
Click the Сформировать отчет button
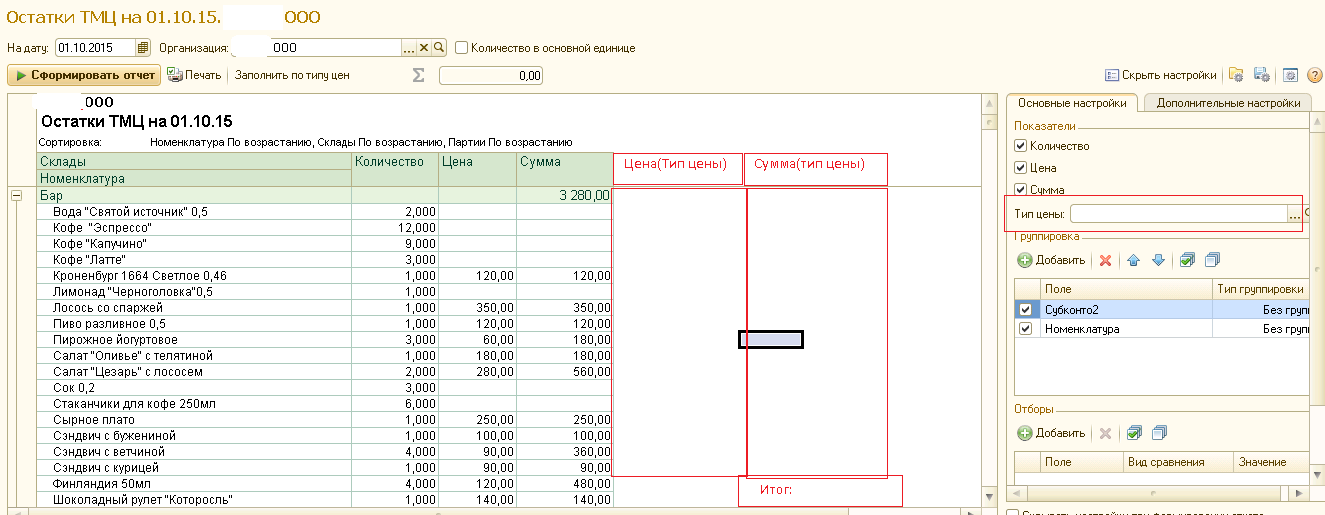coord(84,75)
